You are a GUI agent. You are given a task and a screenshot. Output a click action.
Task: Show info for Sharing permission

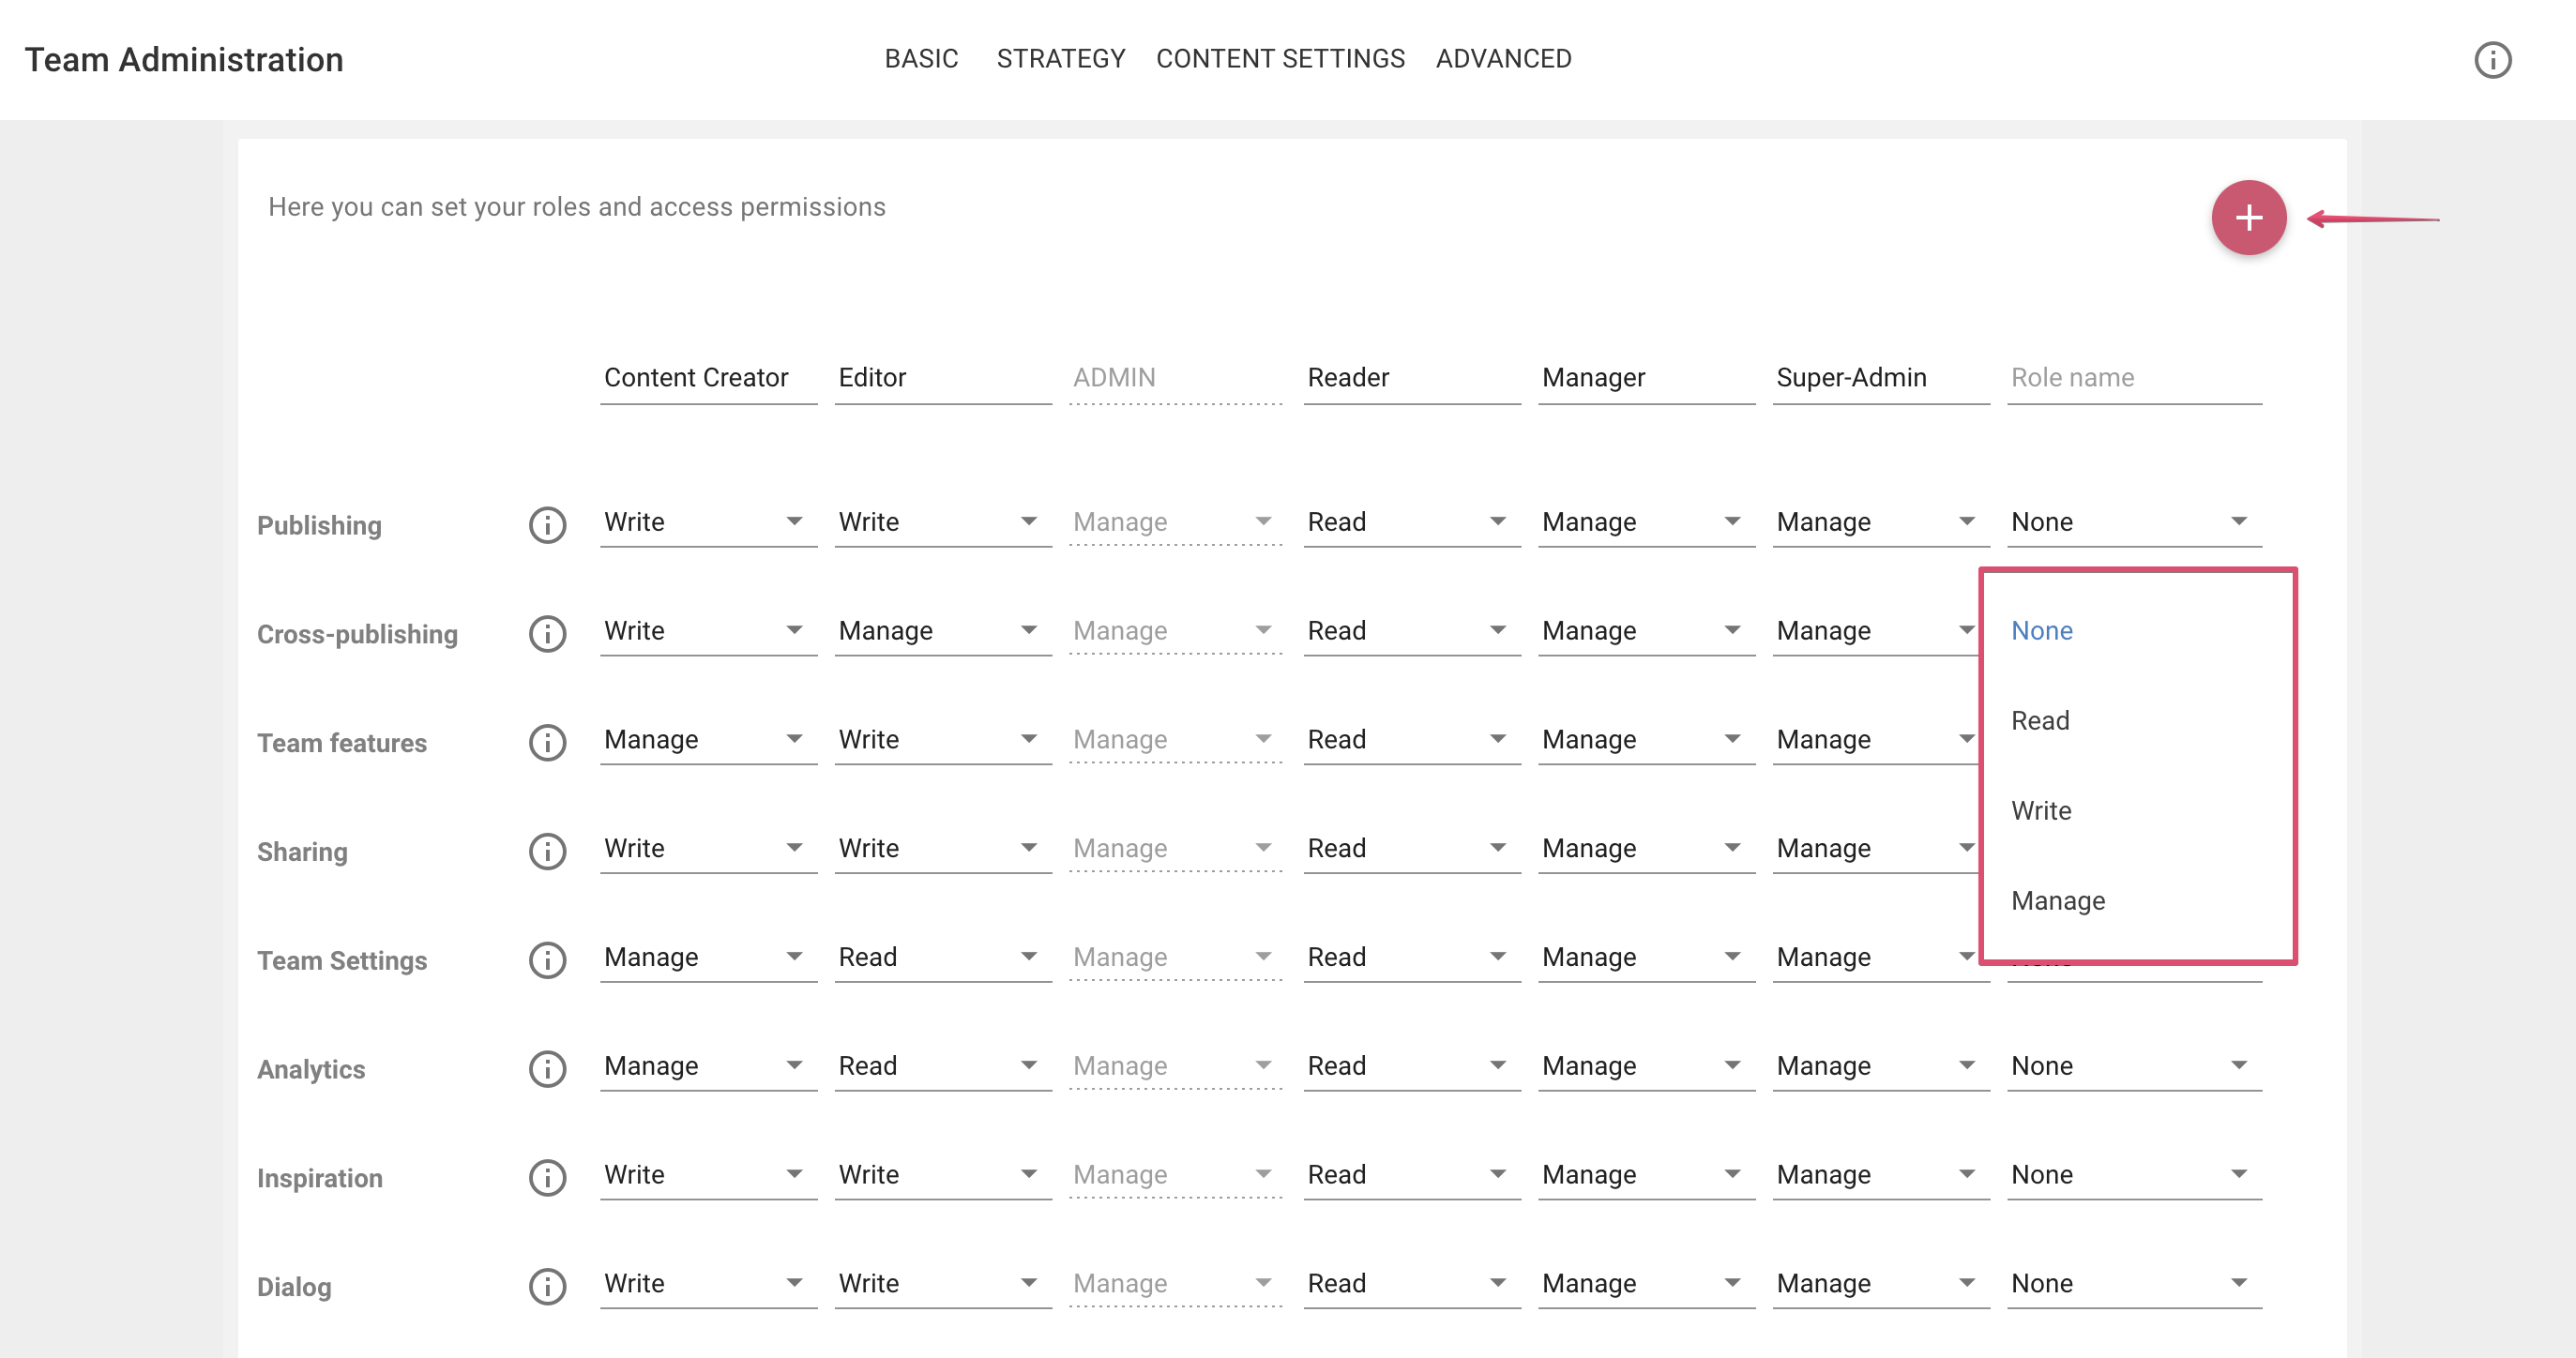coord(547,851)
